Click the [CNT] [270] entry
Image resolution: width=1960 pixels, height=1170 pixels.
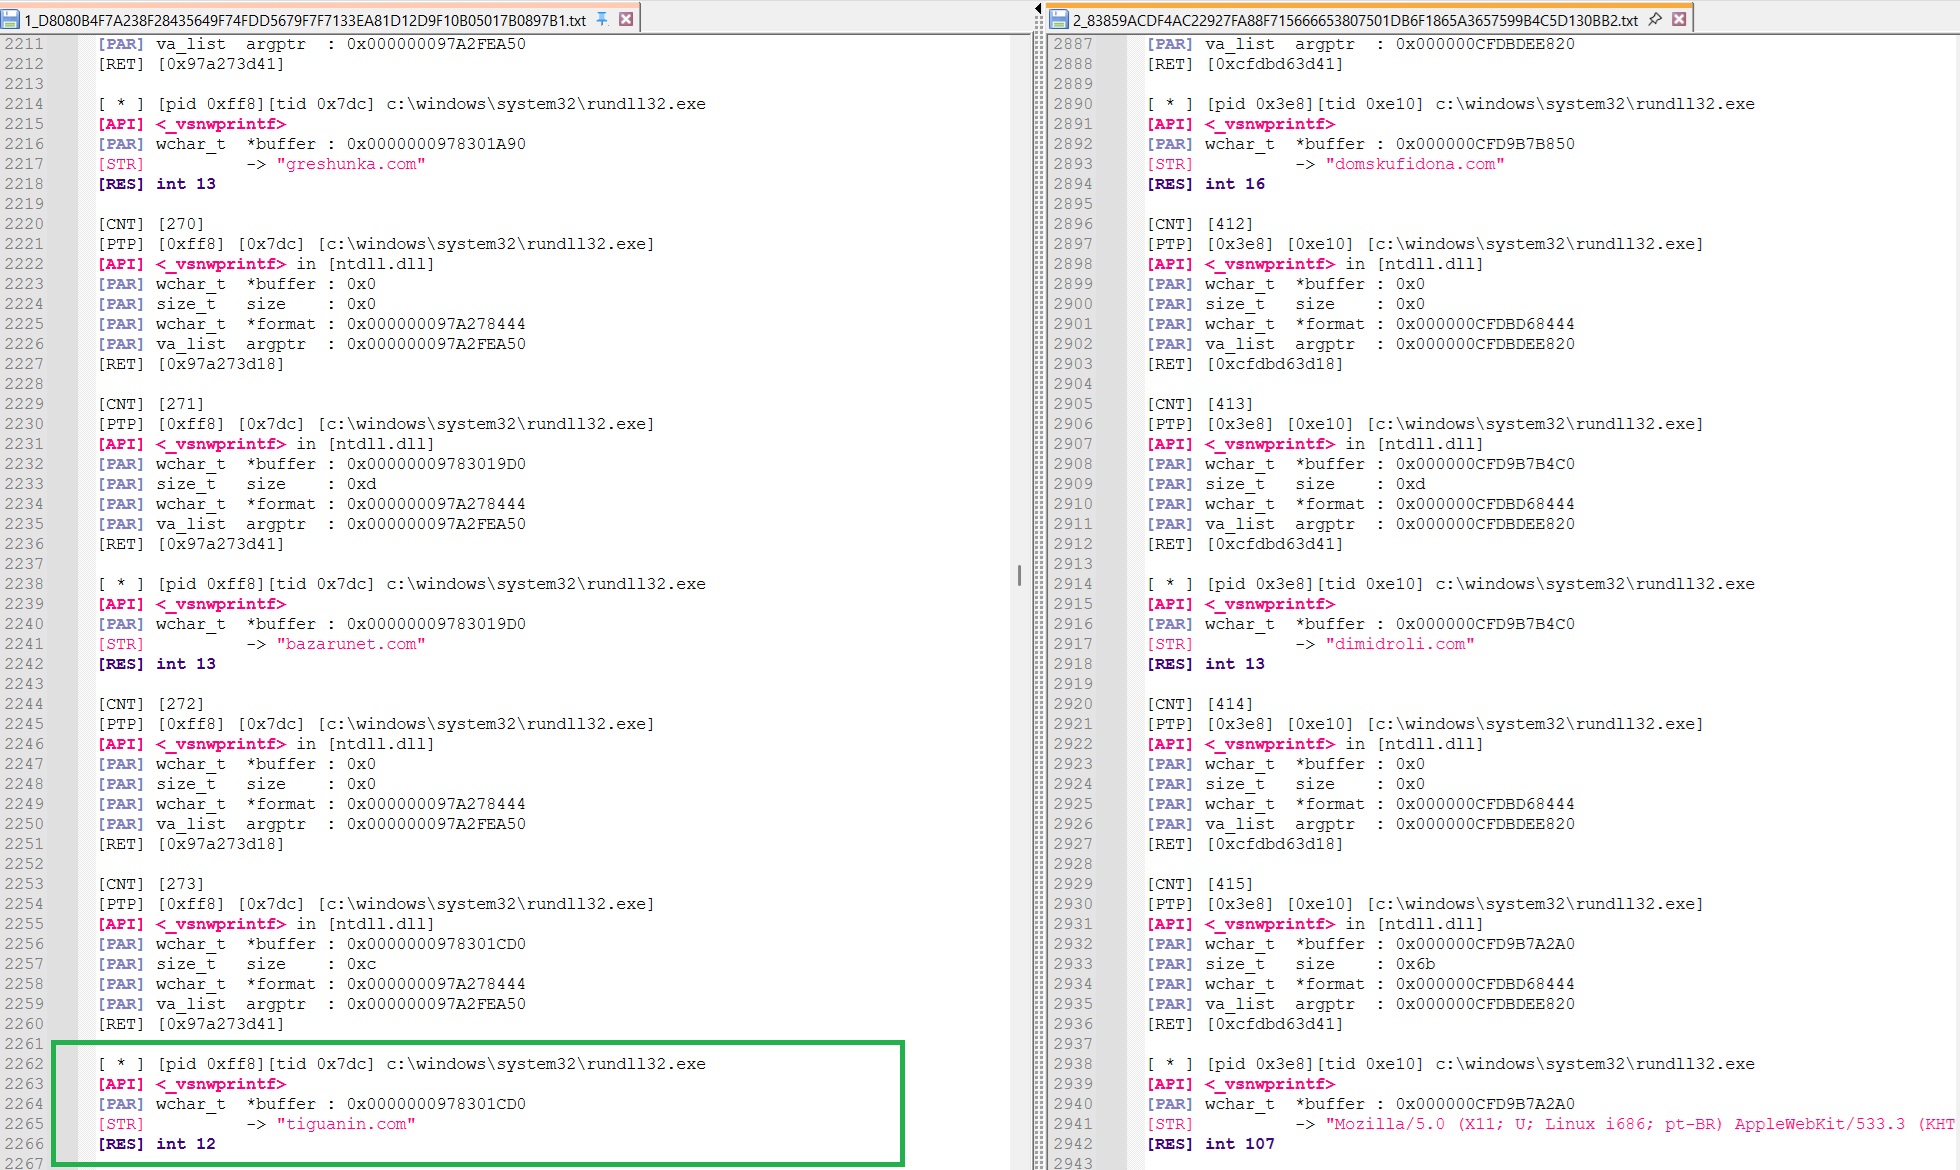[151, 224]
